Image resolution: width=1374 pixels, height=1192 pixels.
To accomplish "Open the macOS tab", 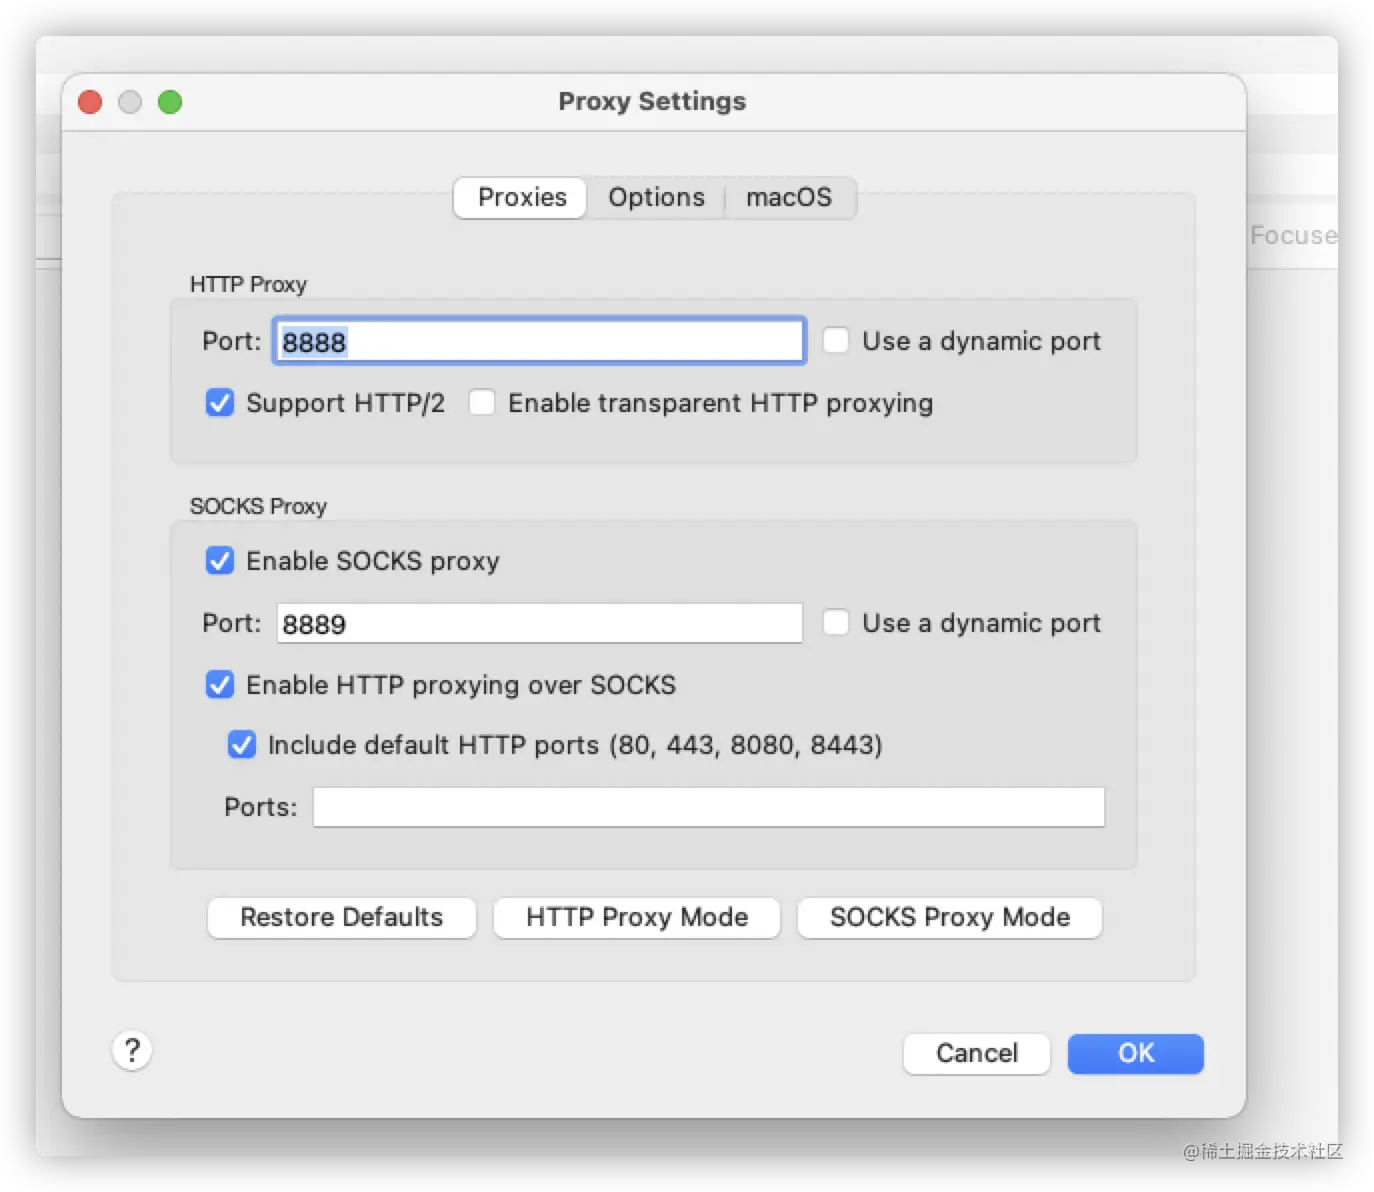I will point(789,197).
